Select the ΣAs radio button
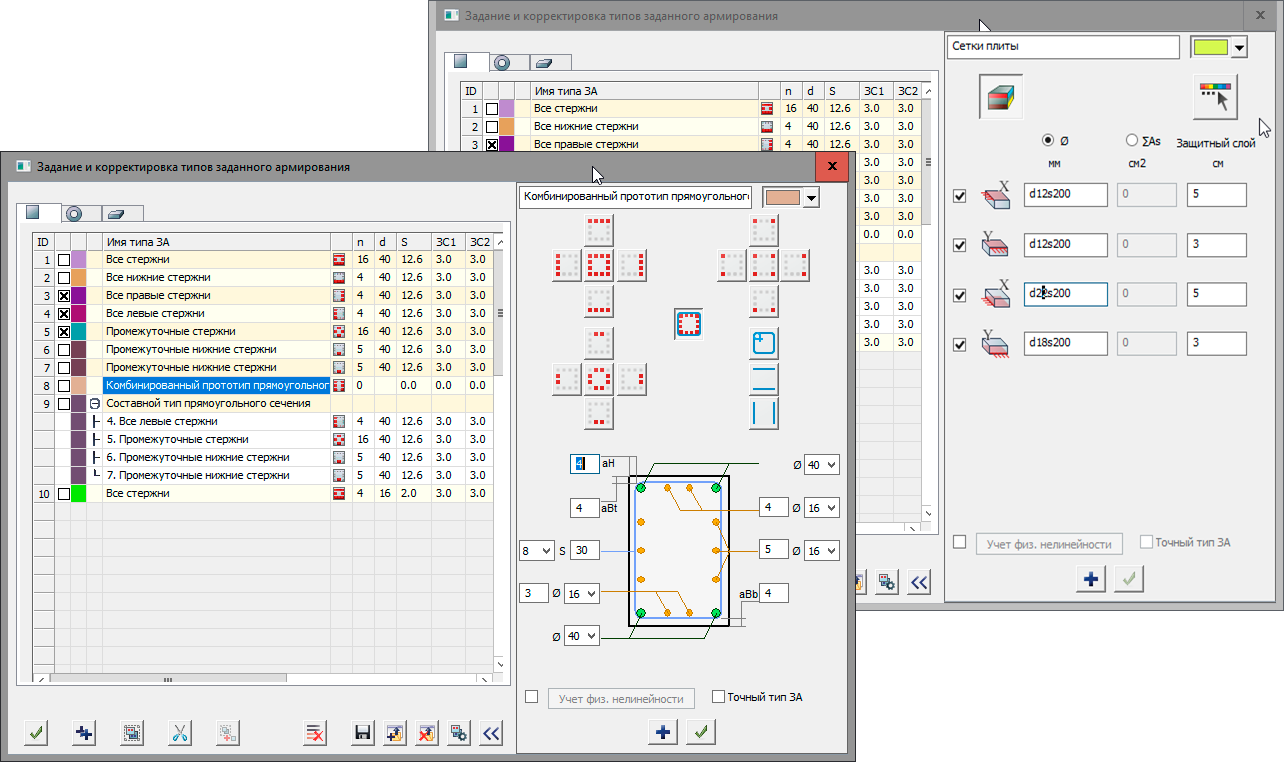 (1132, 141)
